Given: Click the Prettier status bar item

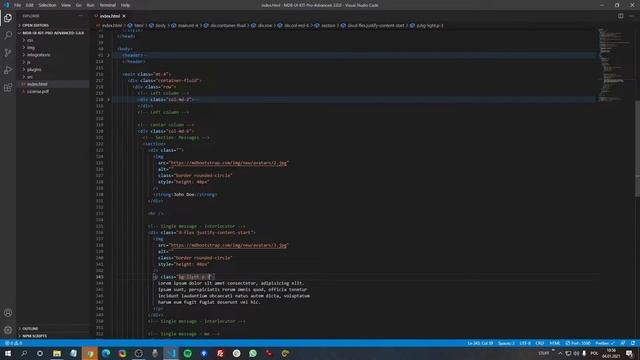Looking at the screenshot, I should click(x=605, y=343).
